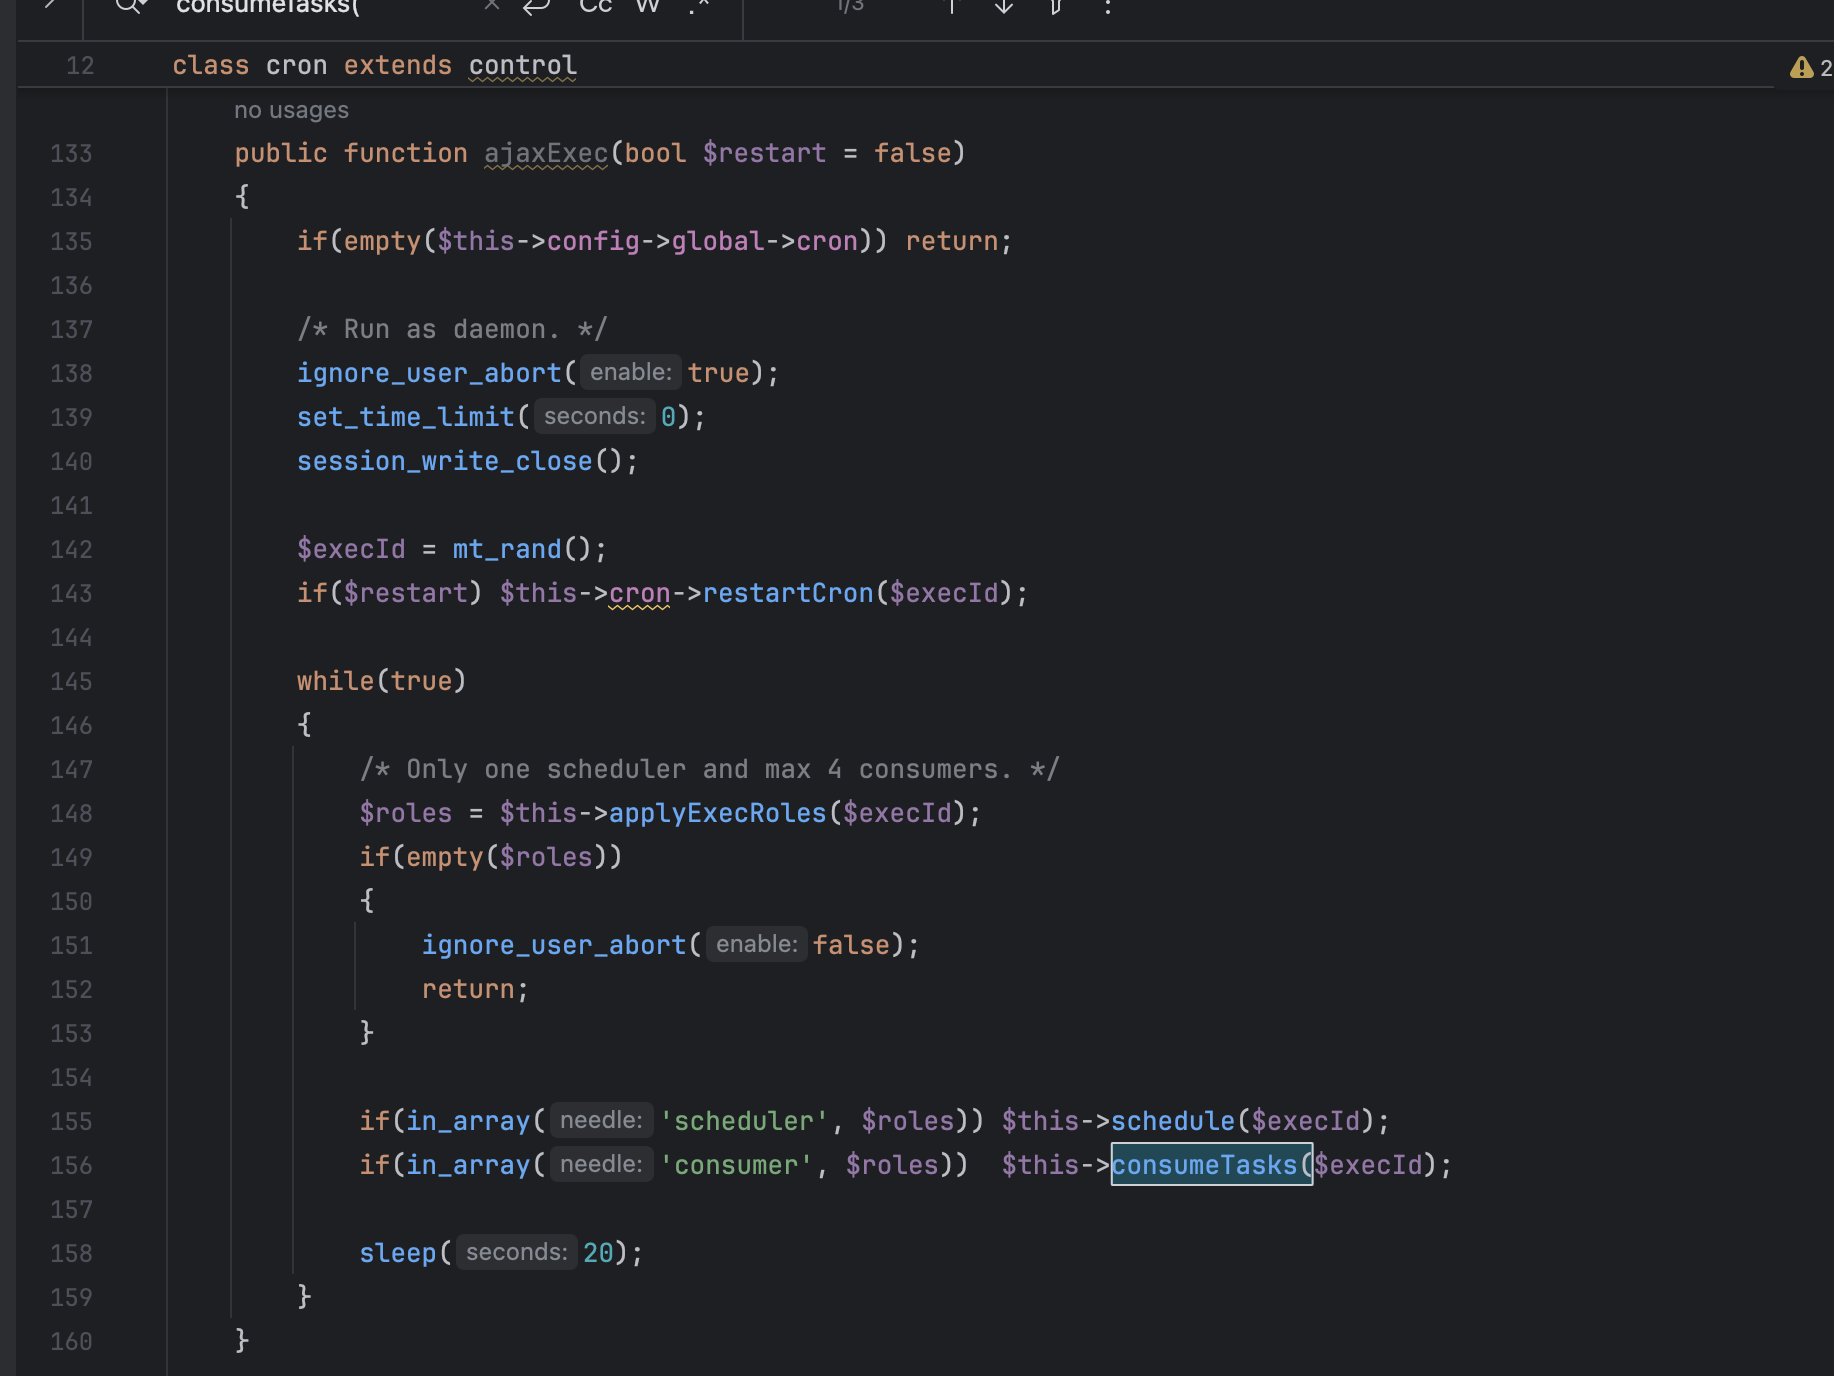Screen dimensions: 1834x1376
Task: Jump to next occurrence with down arrow
Action: pyautogui.click(x=1004, y=6)
